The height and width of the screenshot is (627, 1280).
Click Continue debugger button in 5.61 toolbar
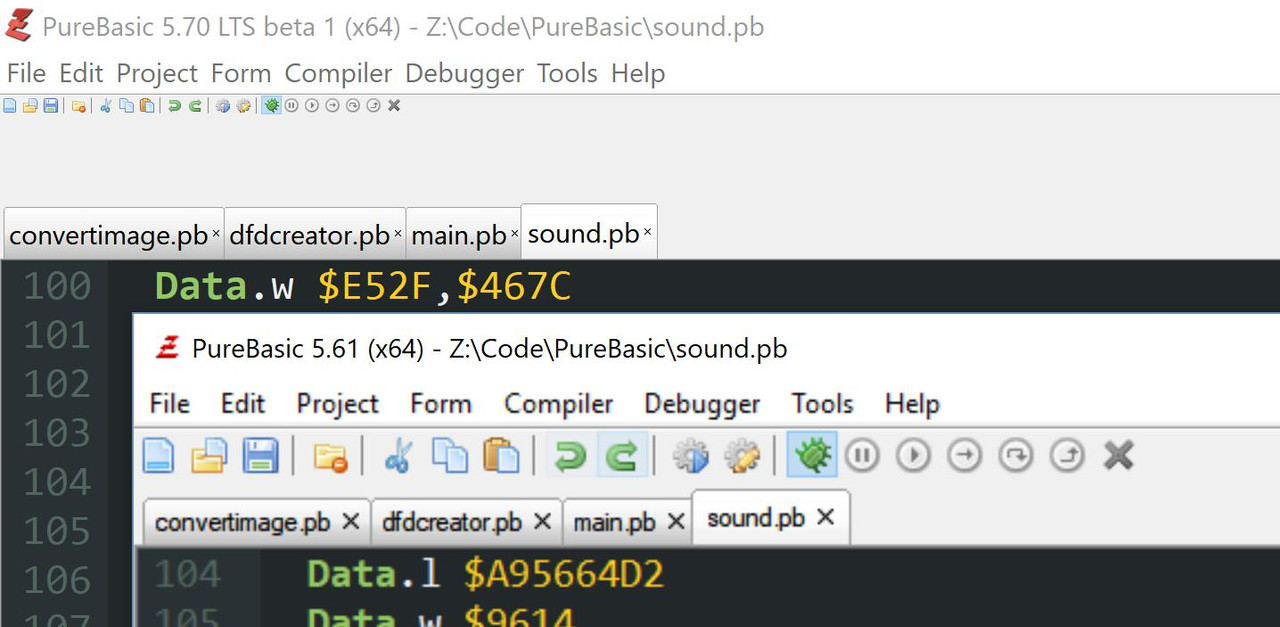coord(913,456)
